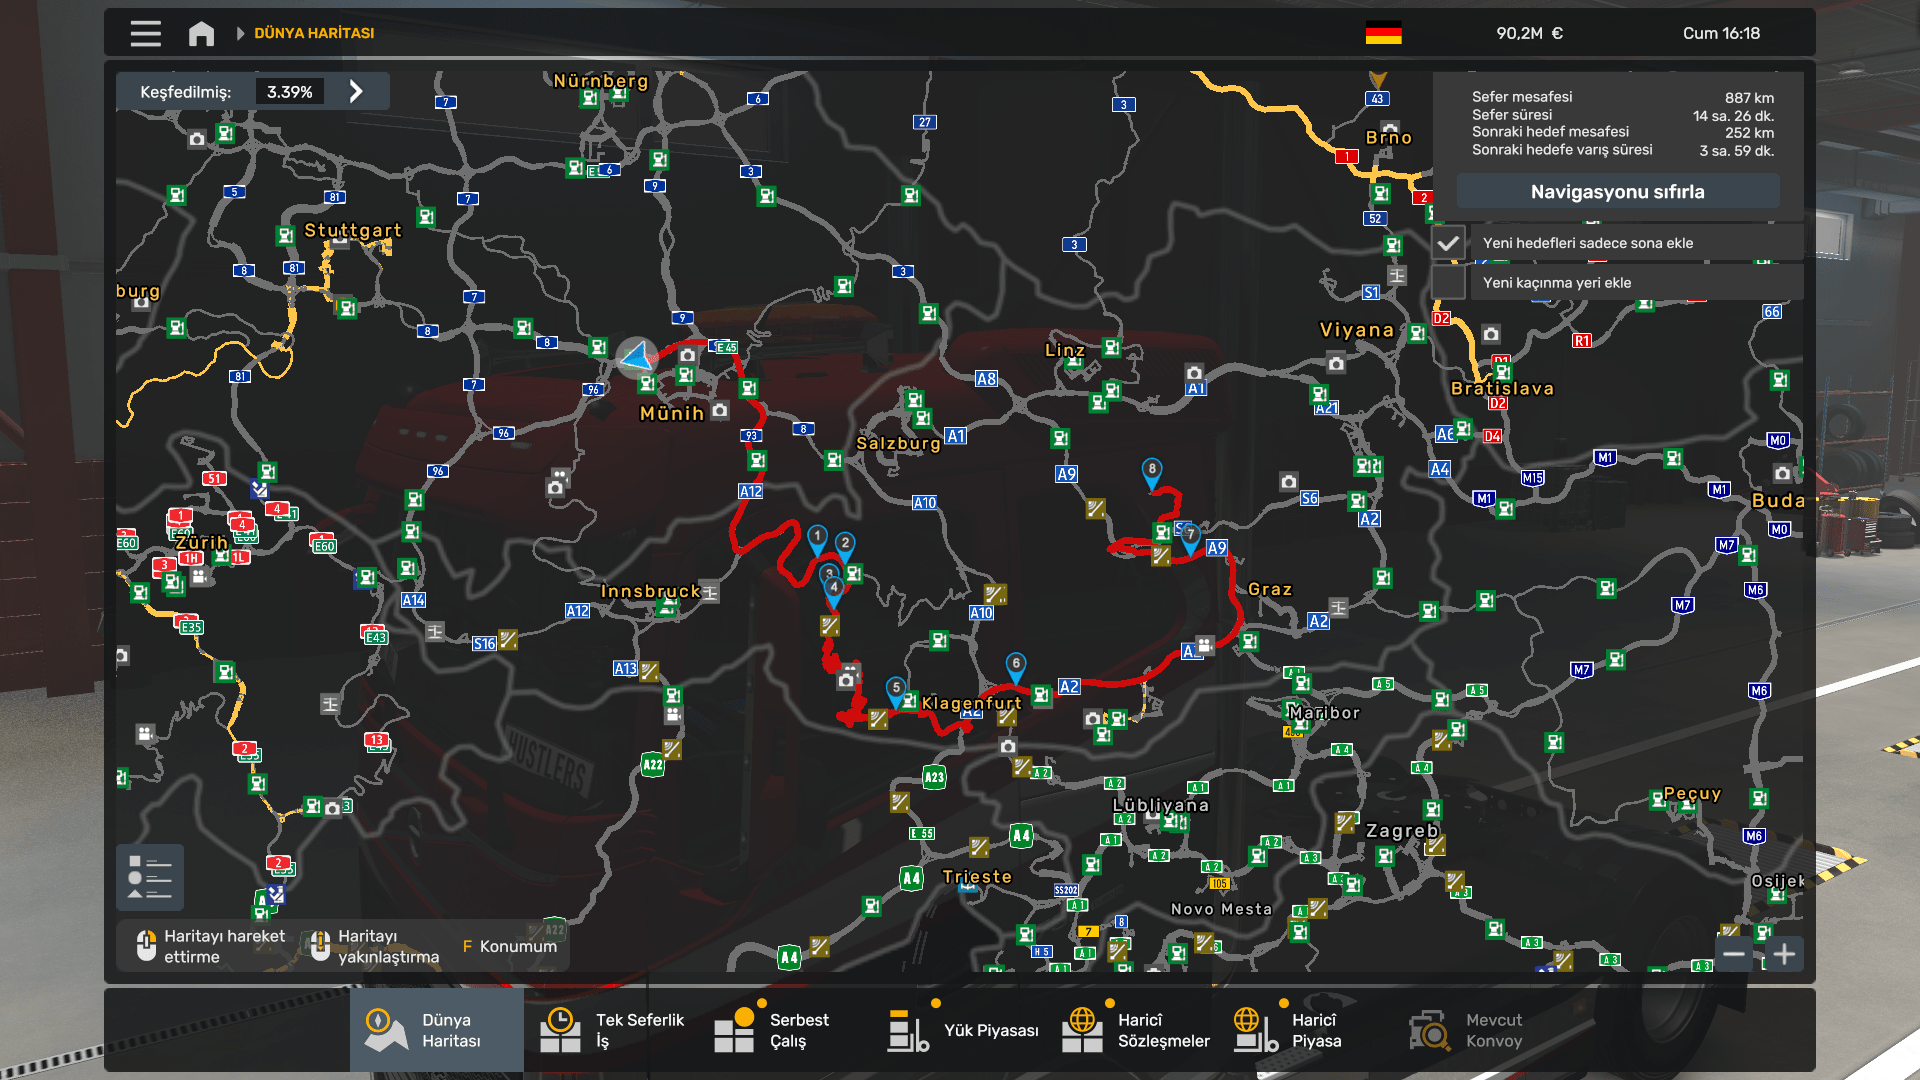Enable 'Yeni kaçınma yeri ekle' checkbox

click(1448, 282)
